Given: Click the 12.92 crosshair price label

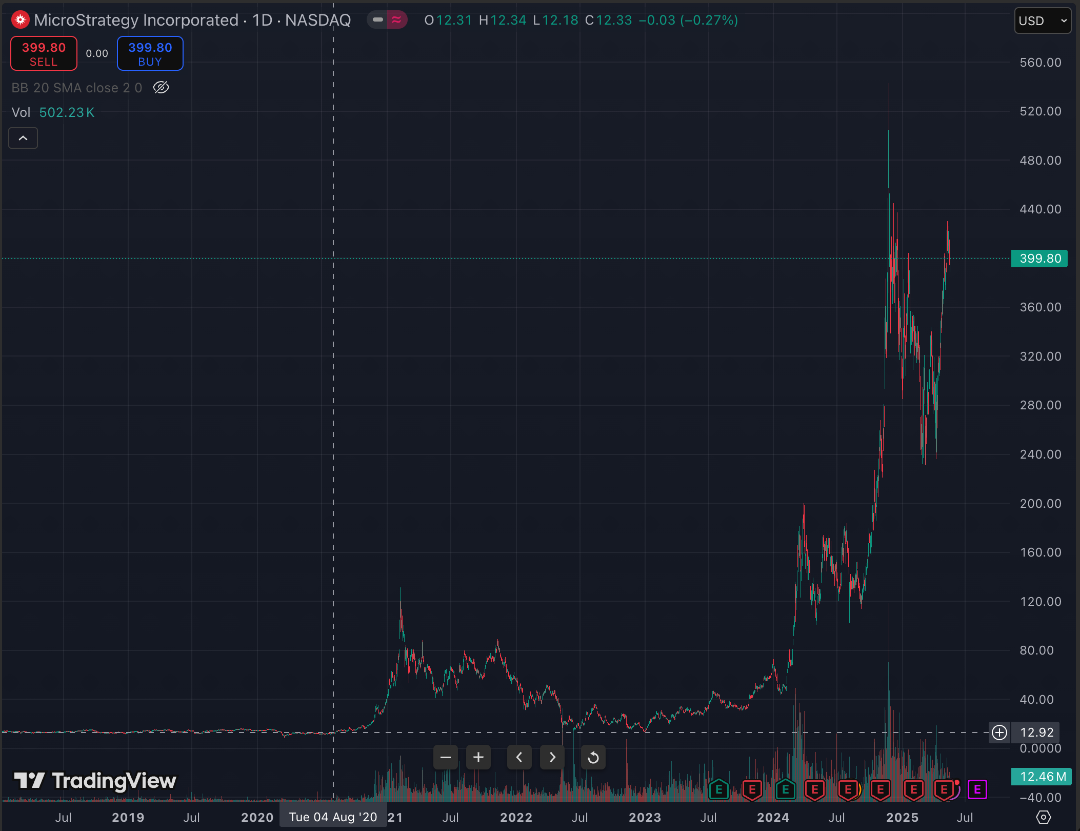Looking at the screenshot, I should coord(1037,732).
